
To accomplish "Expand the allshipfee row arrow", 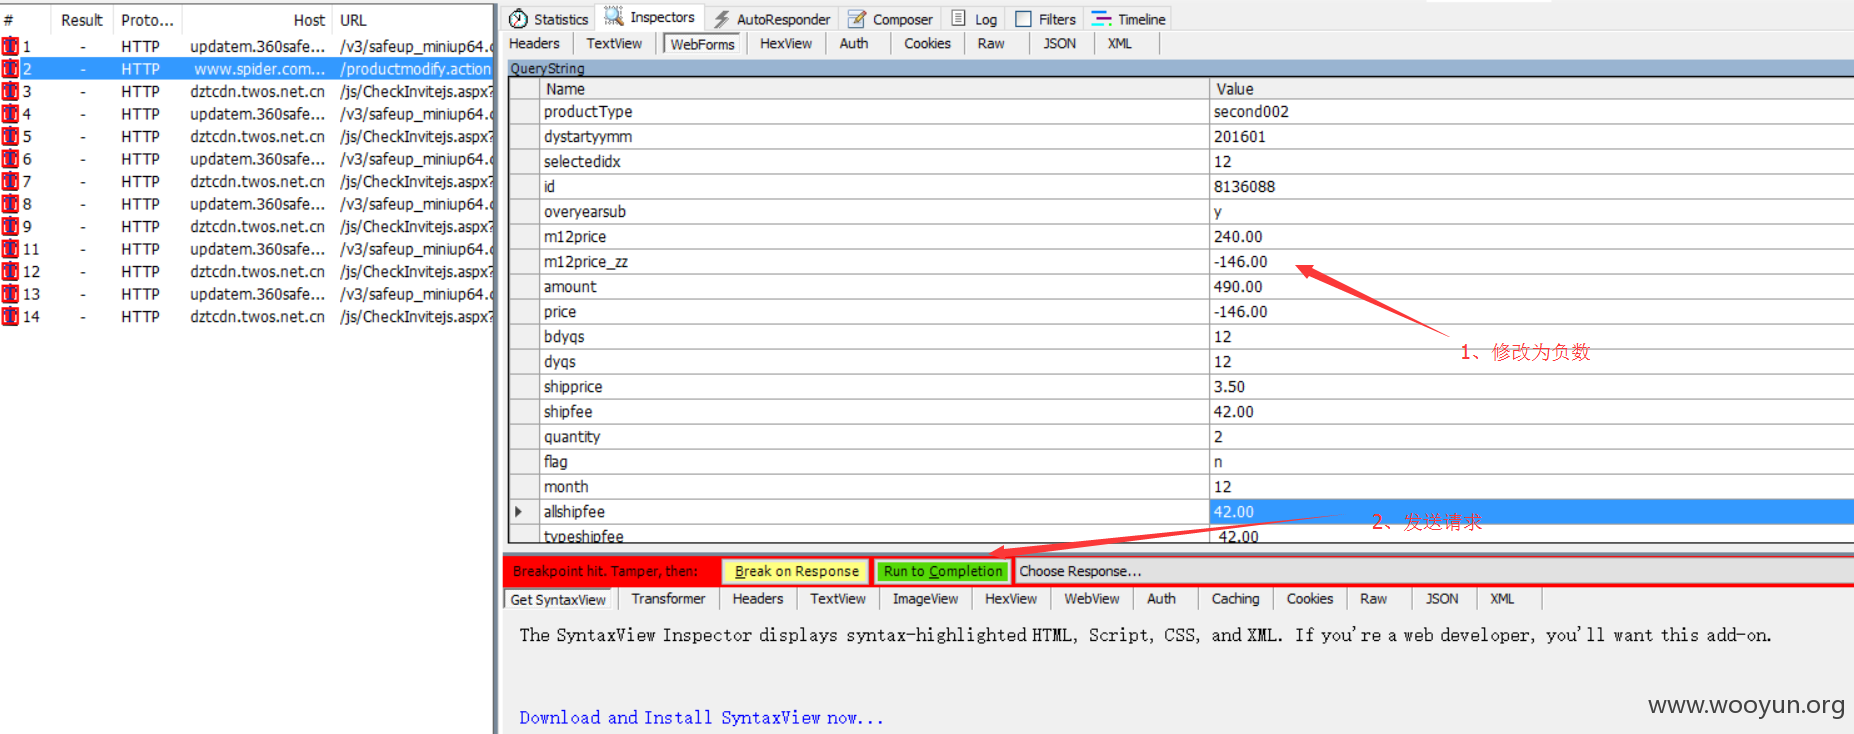I will [518, 512].
